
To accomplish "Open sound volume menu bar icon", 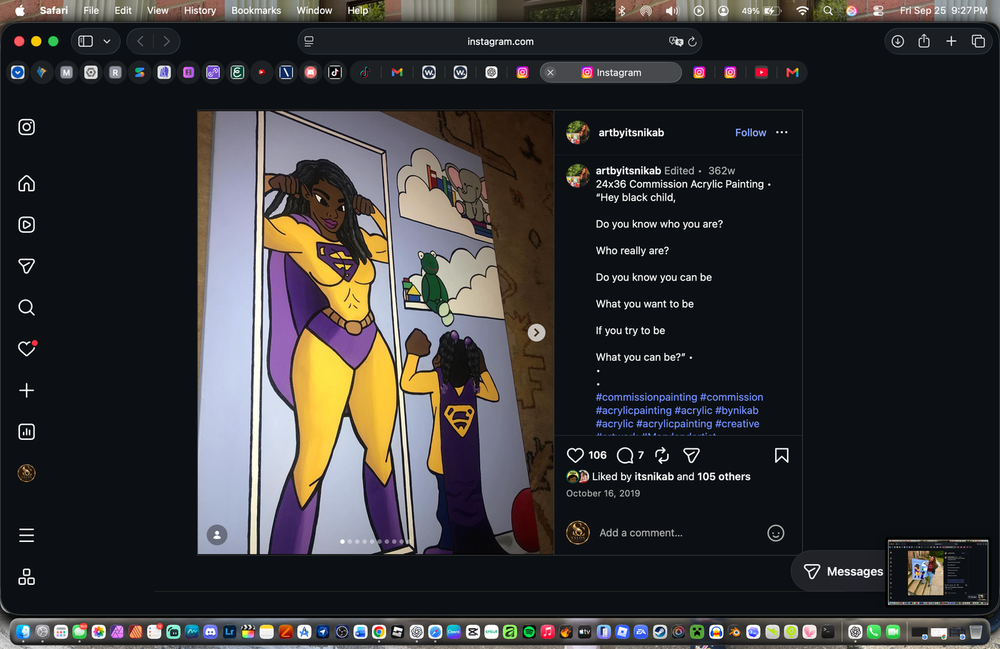I will click(x=672, y=10).
